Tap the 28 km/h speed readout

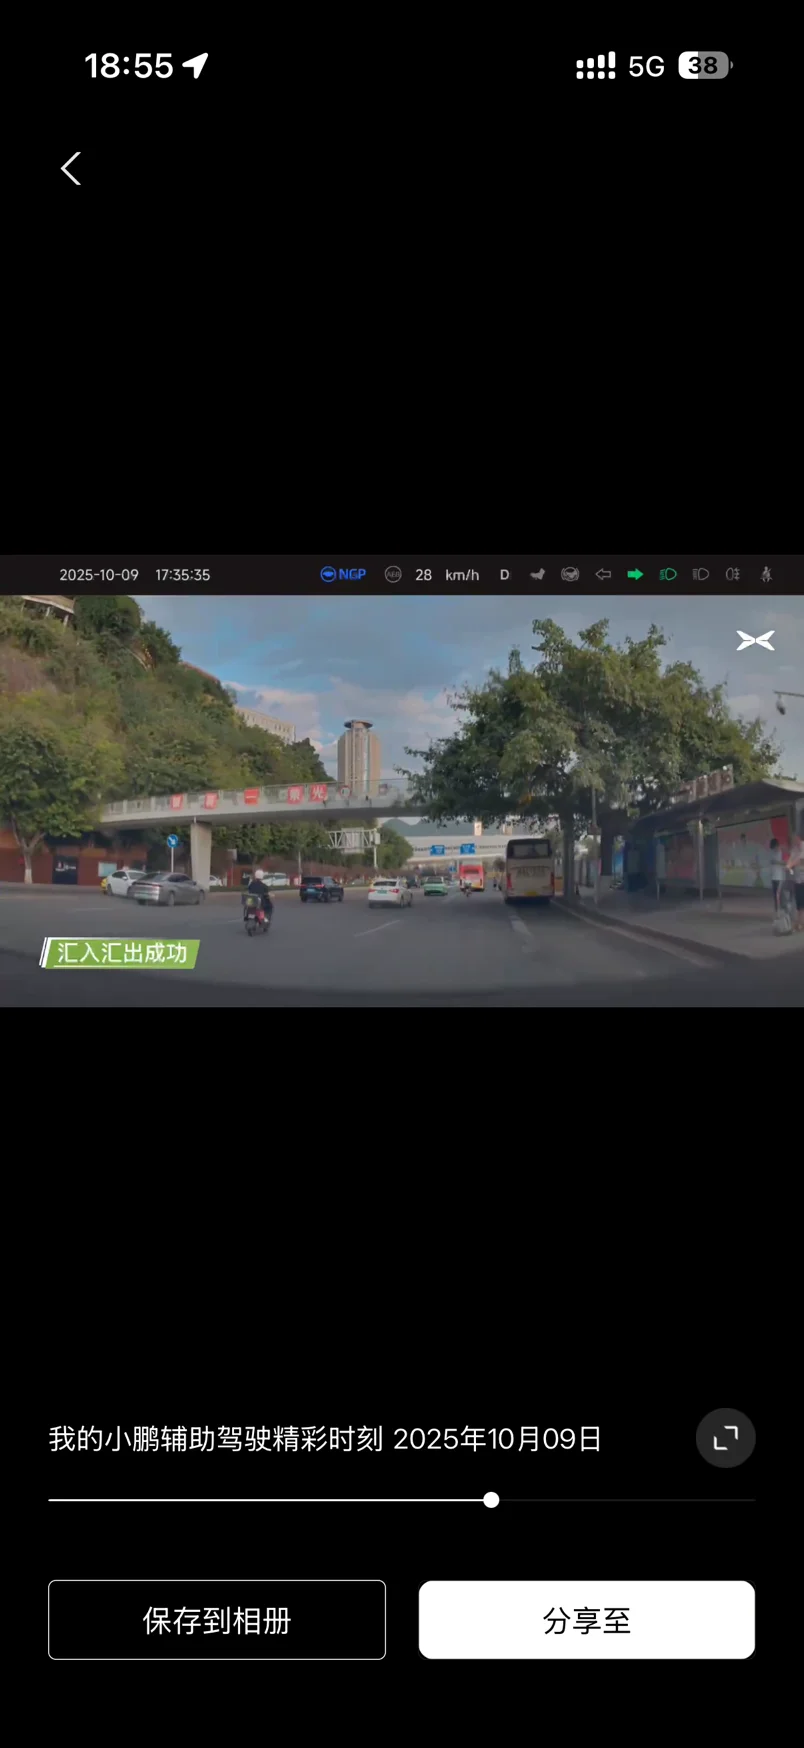tap(447, 575)
